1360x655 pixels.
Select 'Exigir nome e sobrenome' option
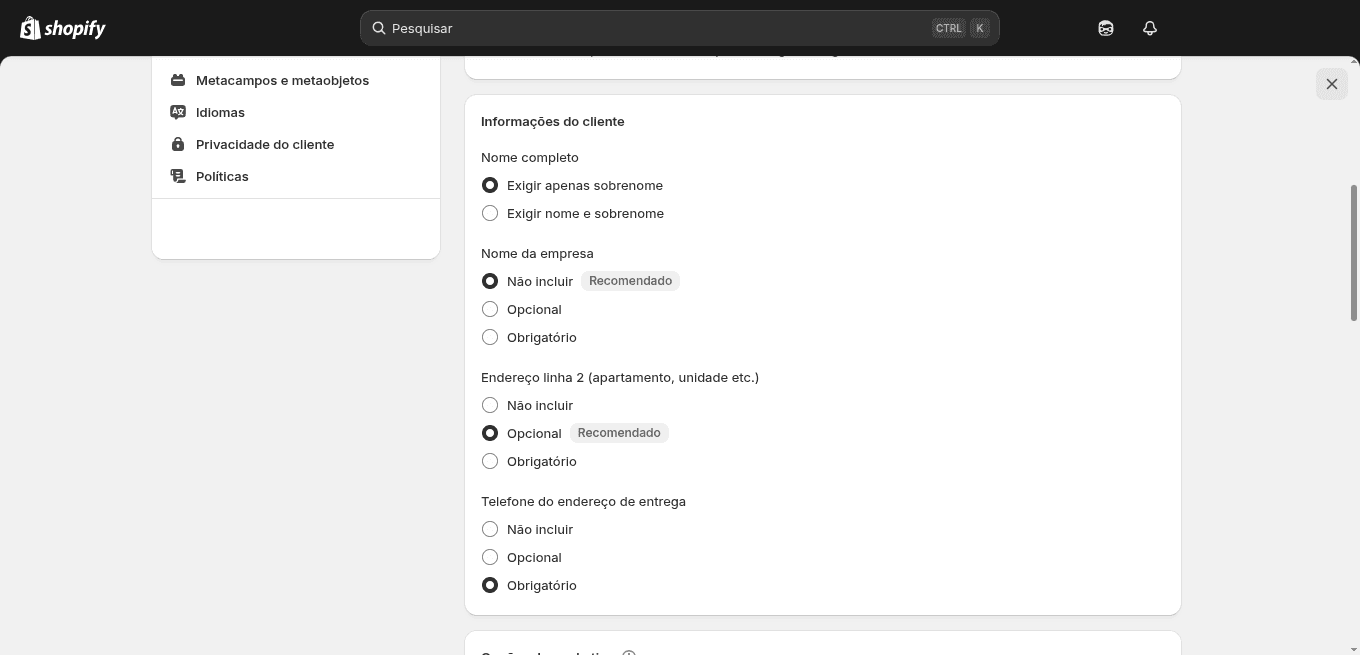point(490,213)
